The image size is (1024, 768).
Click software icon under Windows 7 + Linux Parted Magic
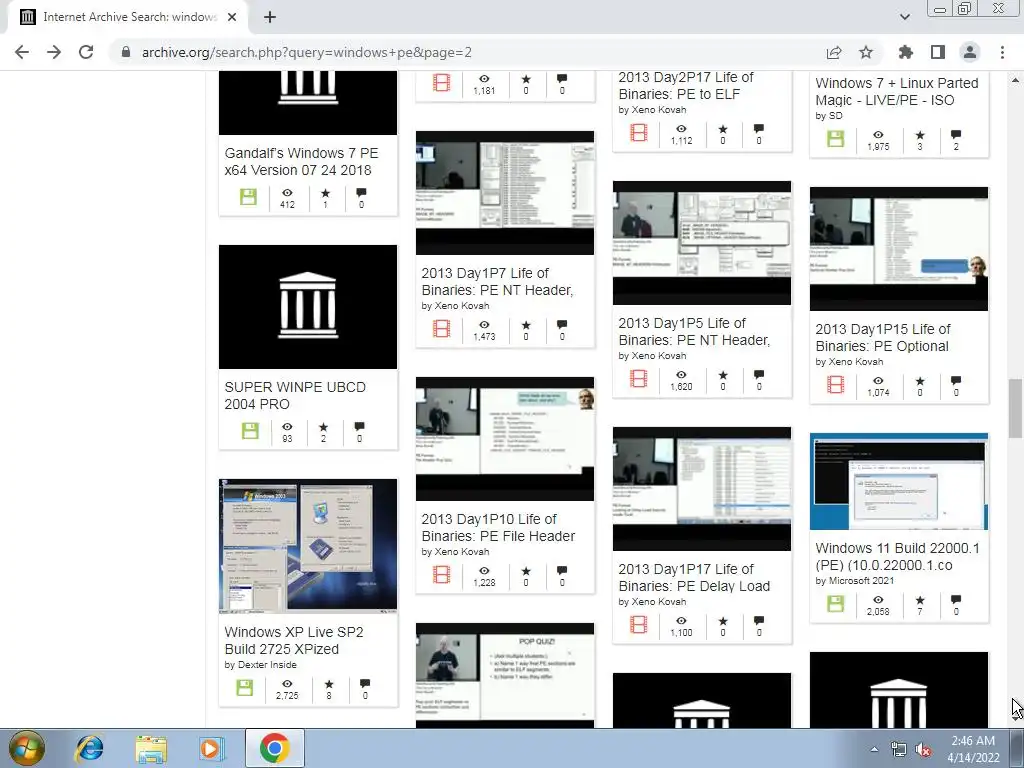pos(836,138)
